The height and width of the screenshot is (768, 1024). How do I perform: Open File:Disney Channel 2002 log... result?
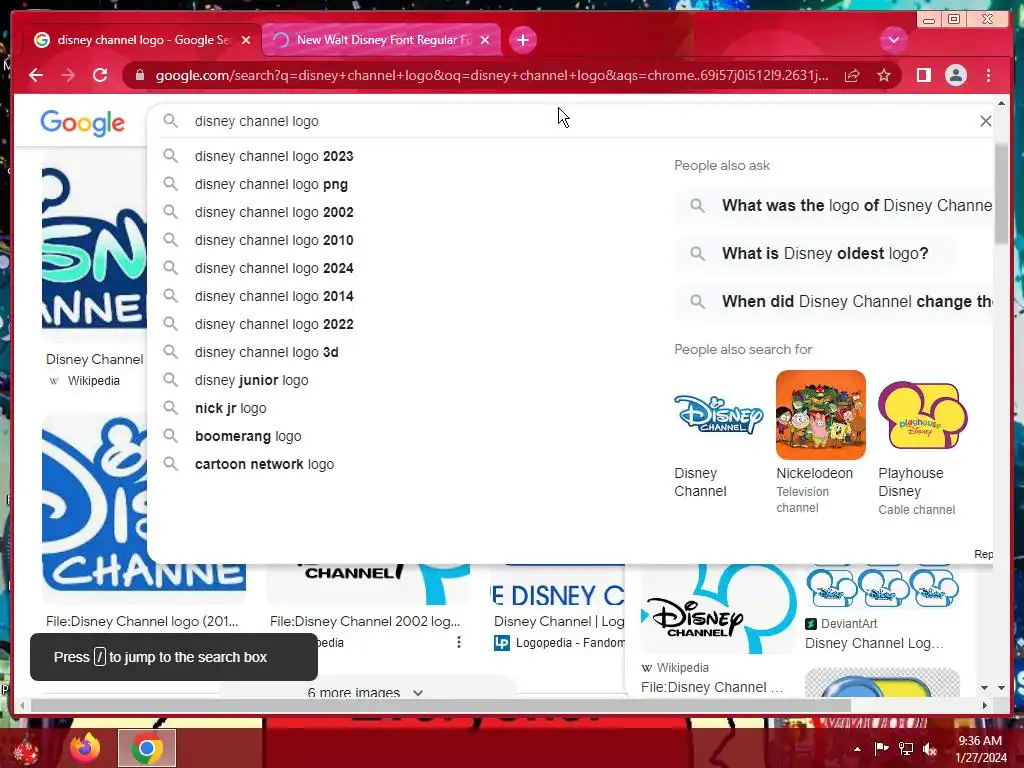pos(365,622)
